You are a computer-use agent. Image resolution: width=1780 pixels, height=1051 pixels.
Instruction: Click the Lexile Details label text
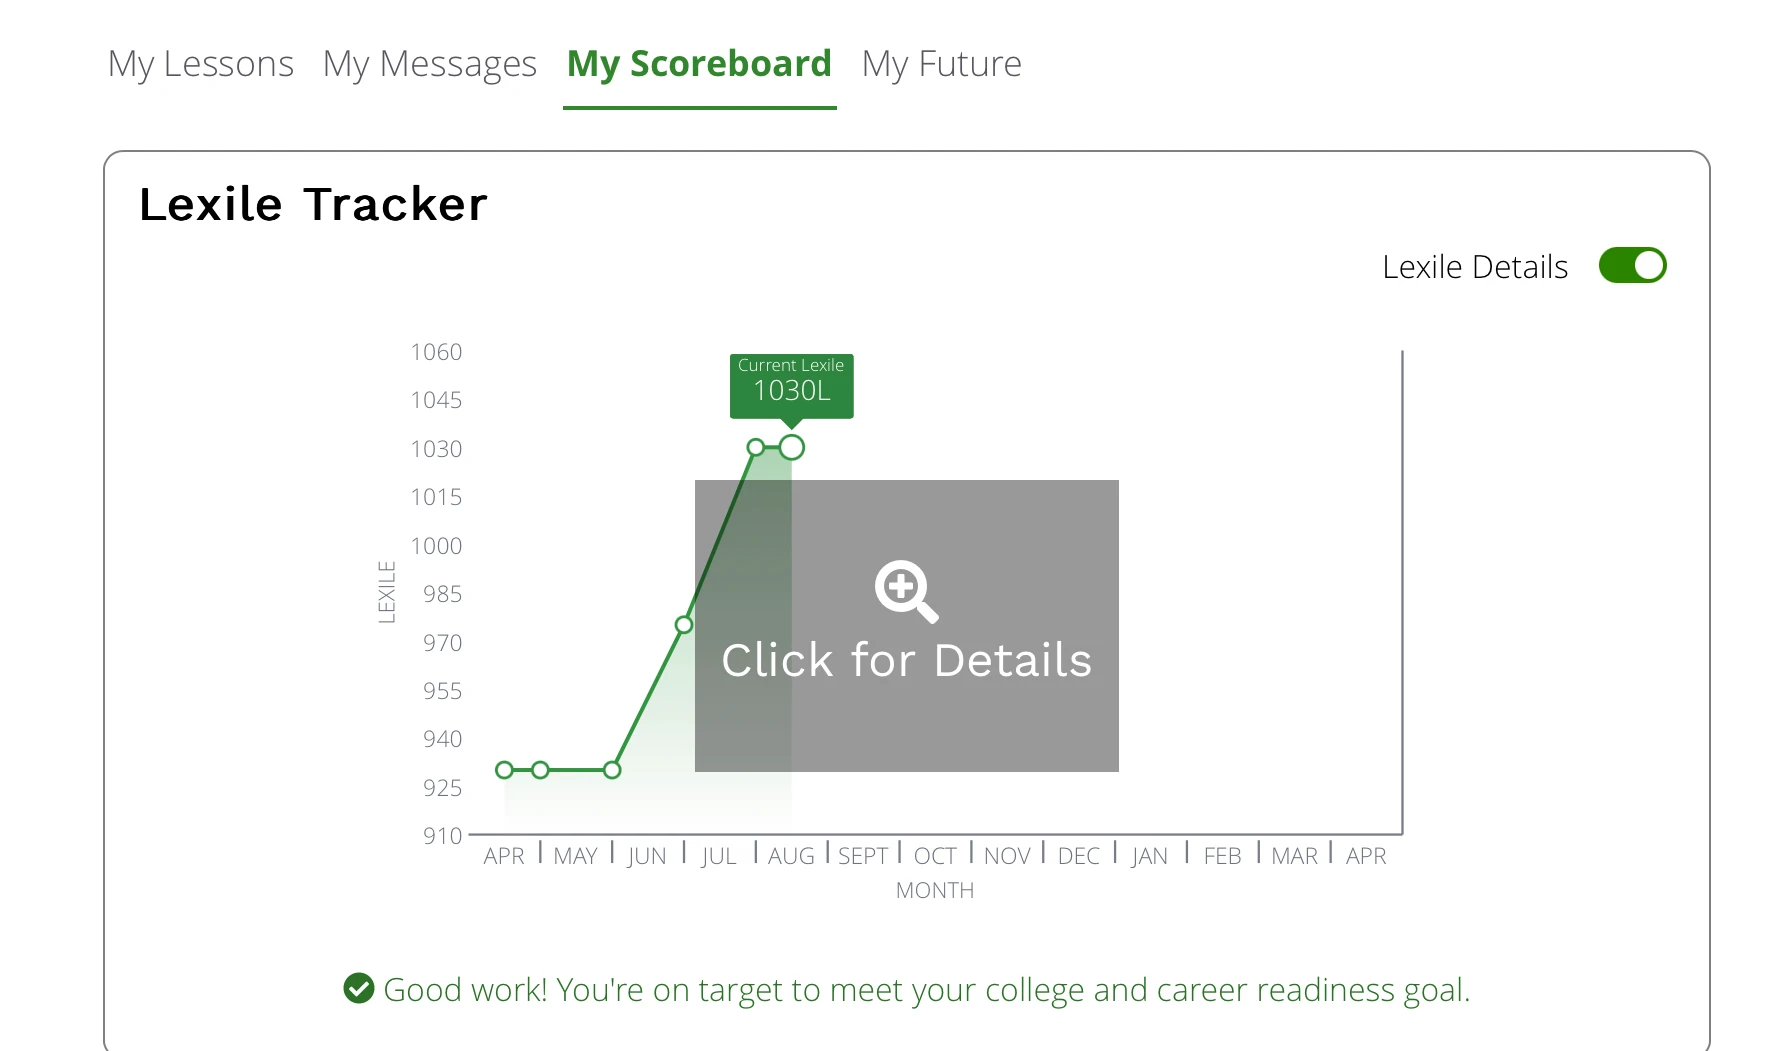point(1475,267)
